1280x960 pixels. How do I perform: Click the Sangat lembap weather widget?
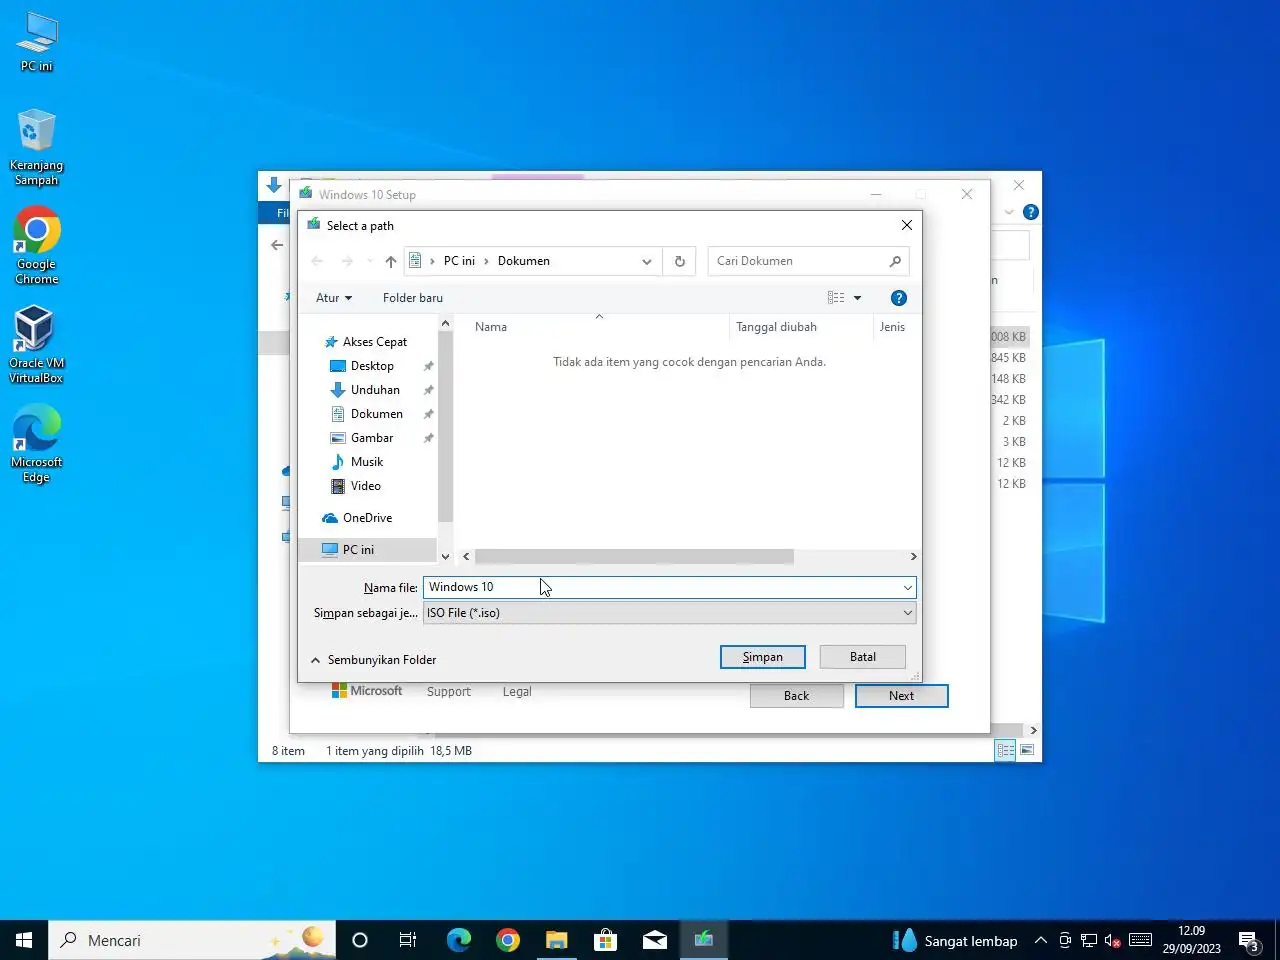[955, 941]
